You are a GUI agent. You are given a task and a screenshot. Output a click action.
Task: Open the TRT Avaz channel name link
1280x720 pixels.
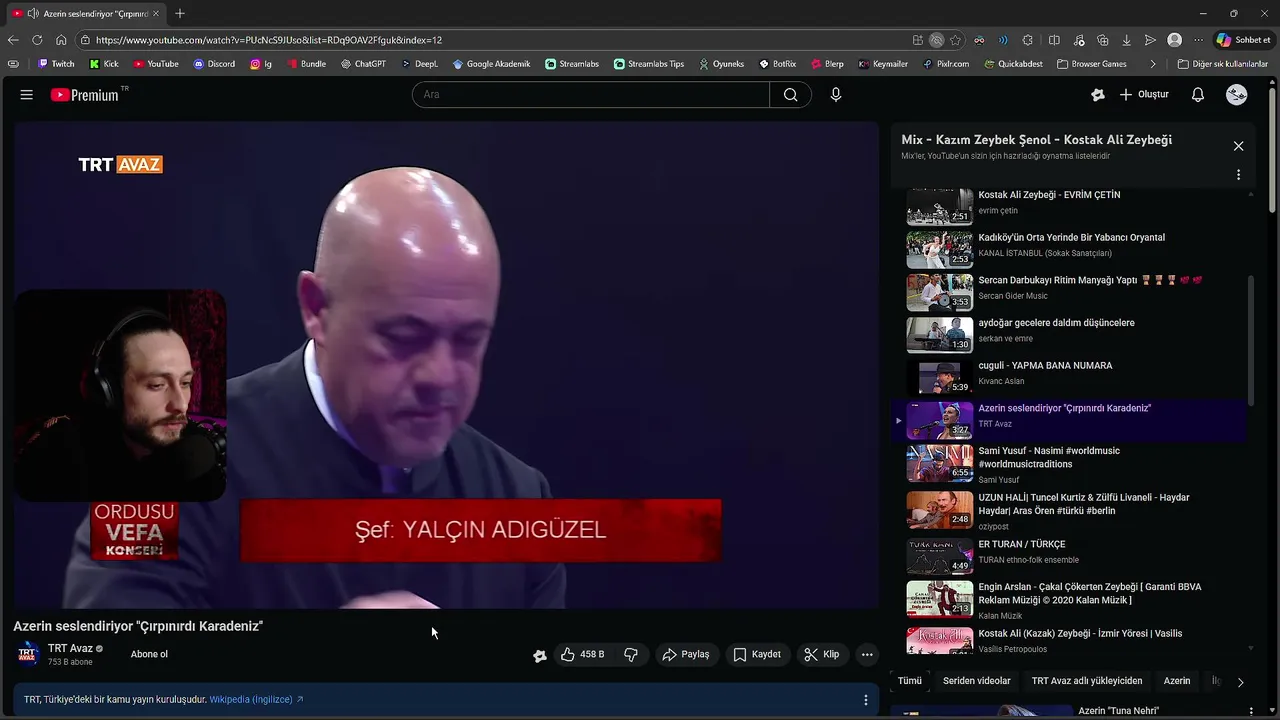point(70,649)
